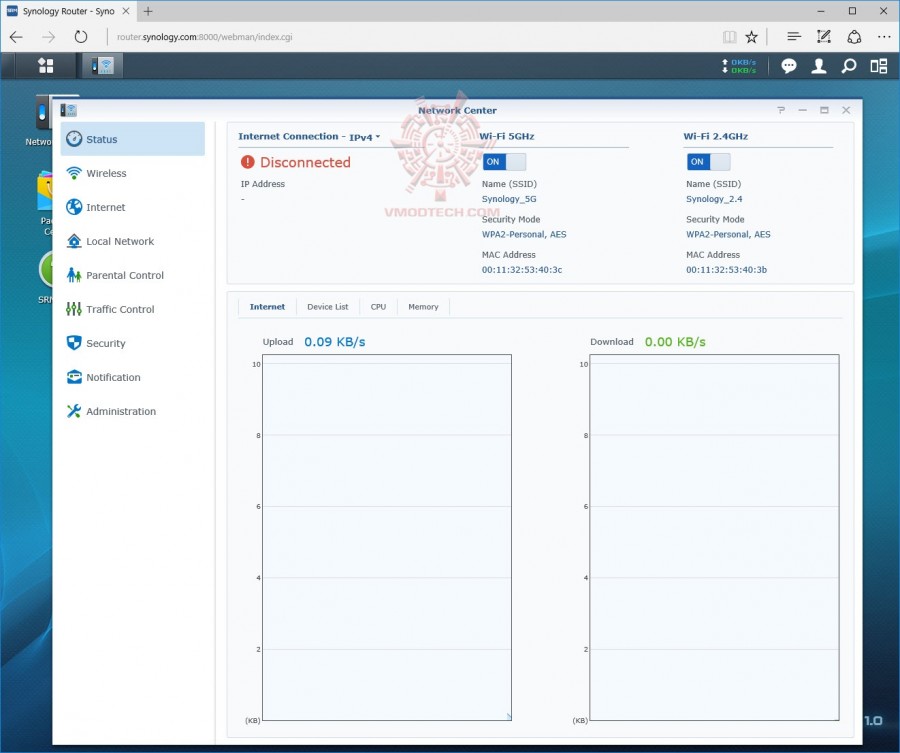Open browser reading view book icon
This screenshot has height=753, width=900.
coord(730,37)
